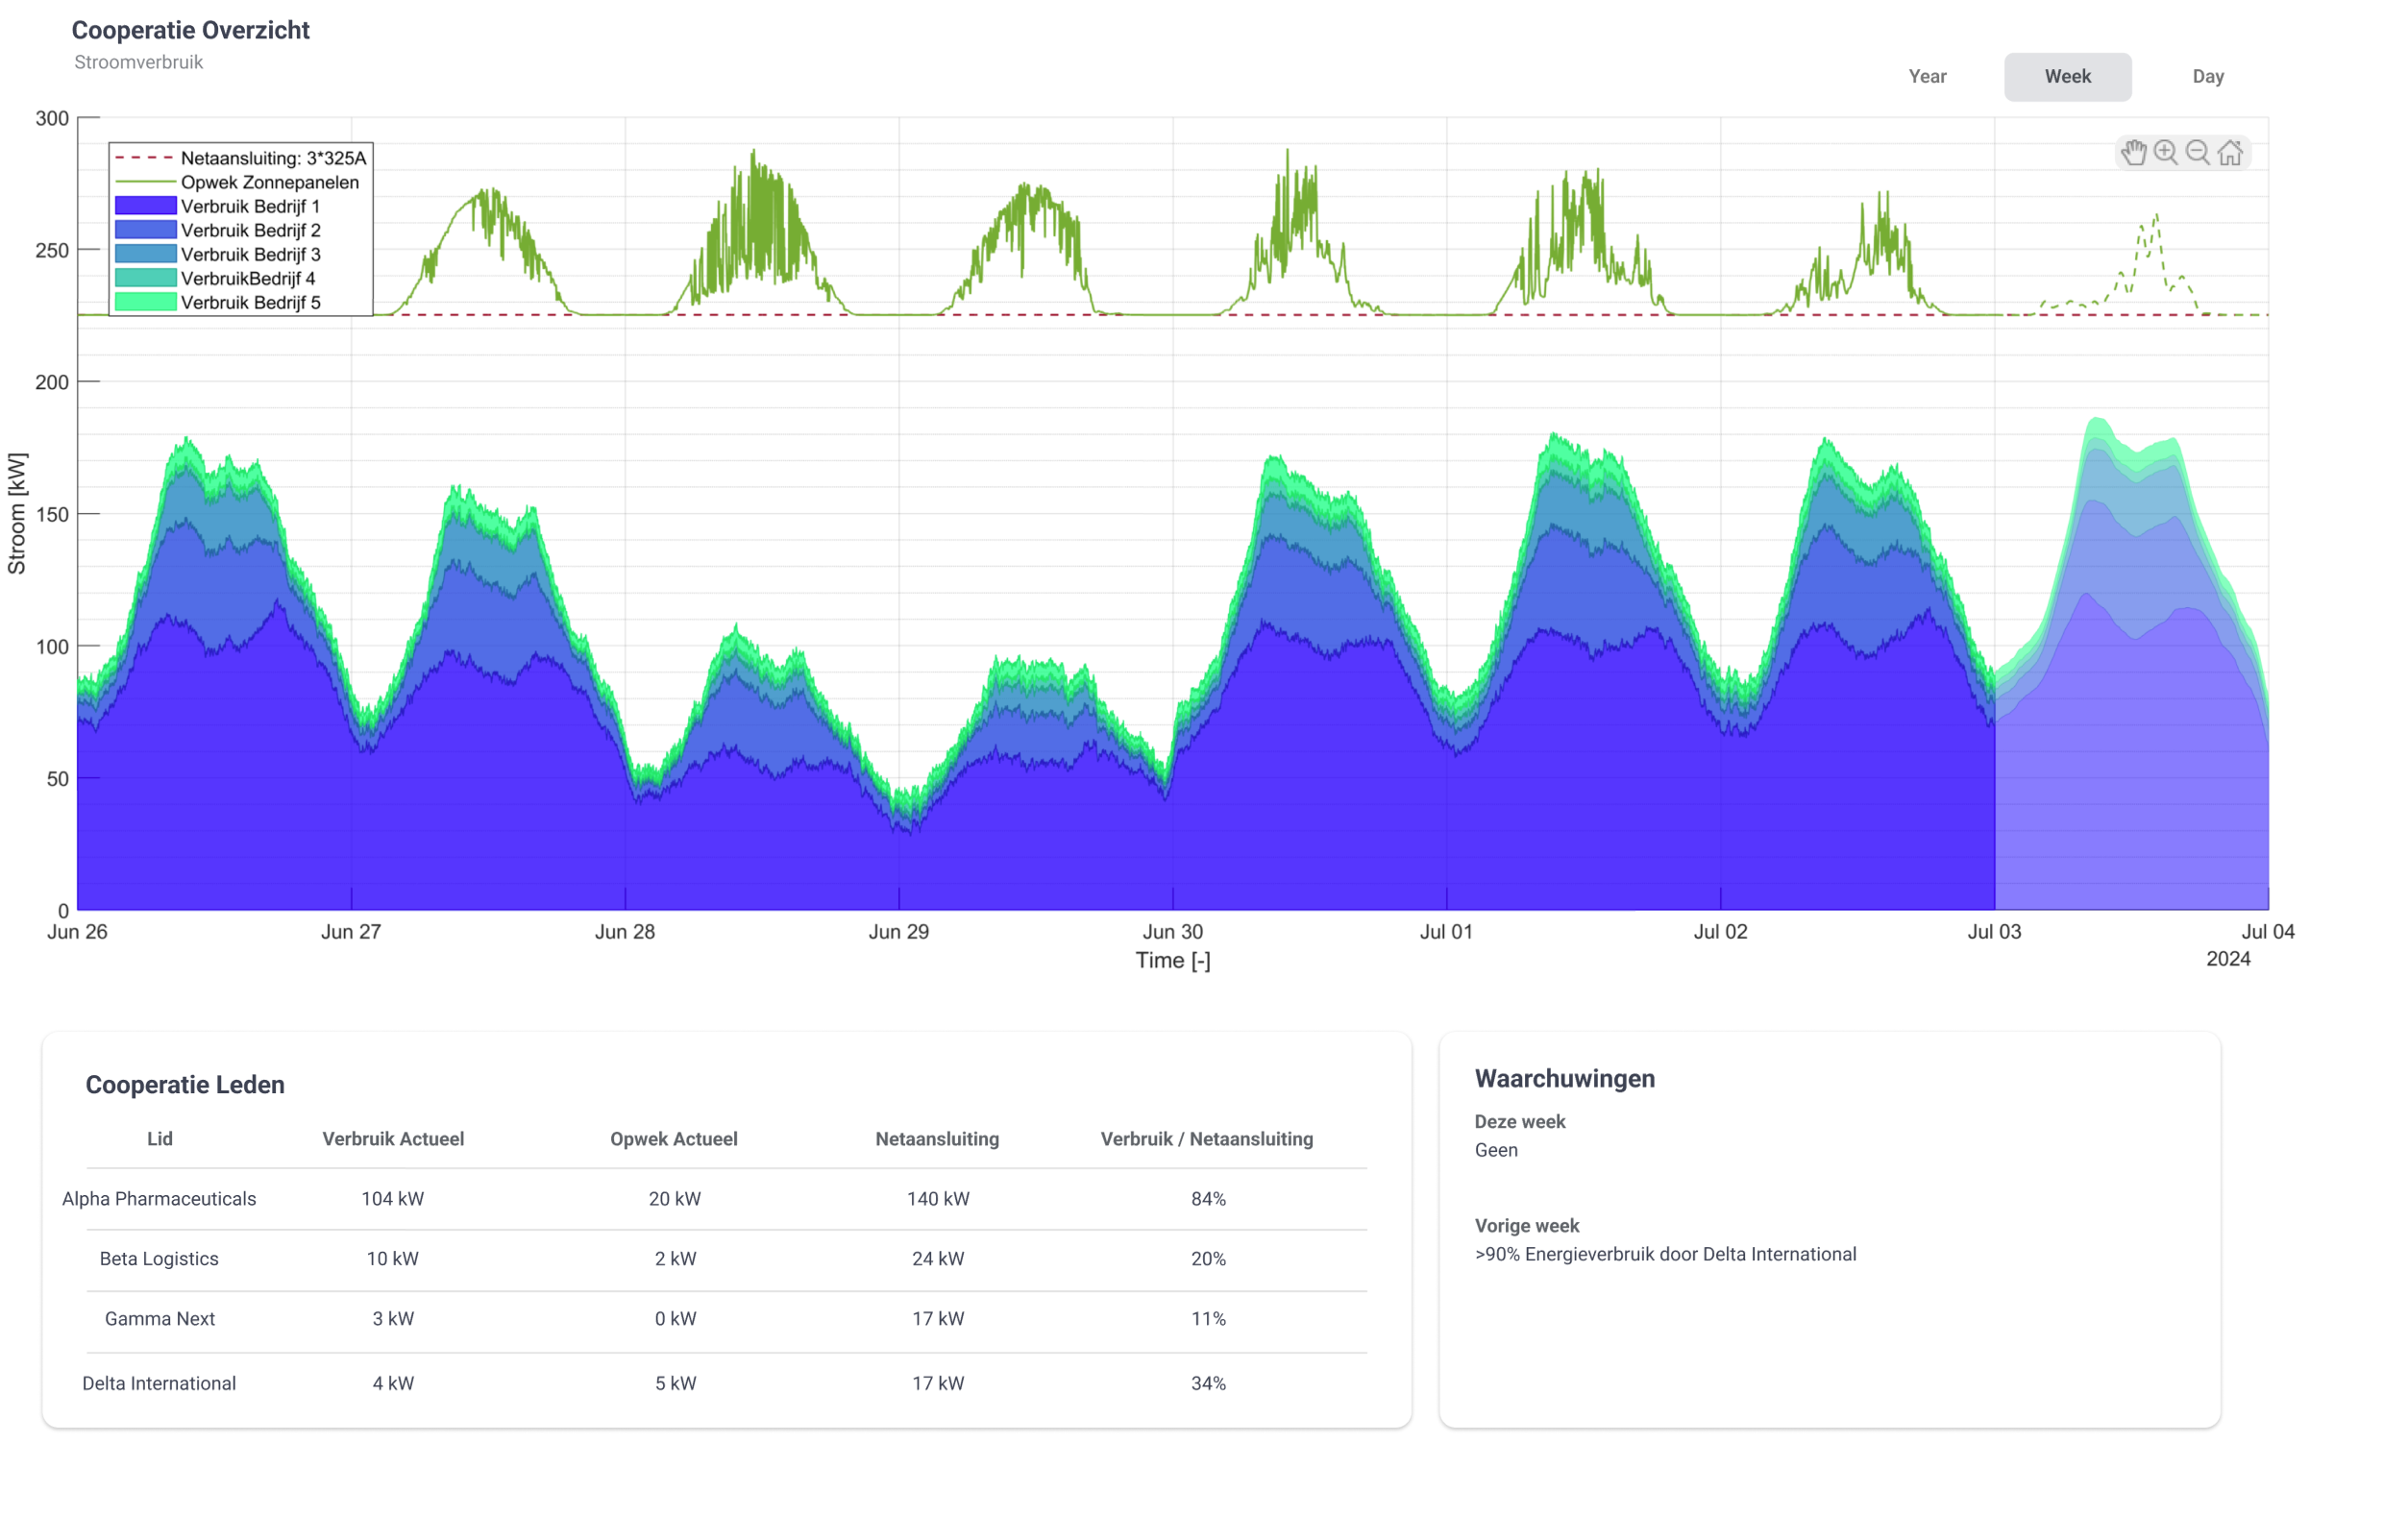Select Beta Logistics member row
The width and height of the screenshot is (2408, 1516).
159,1258
